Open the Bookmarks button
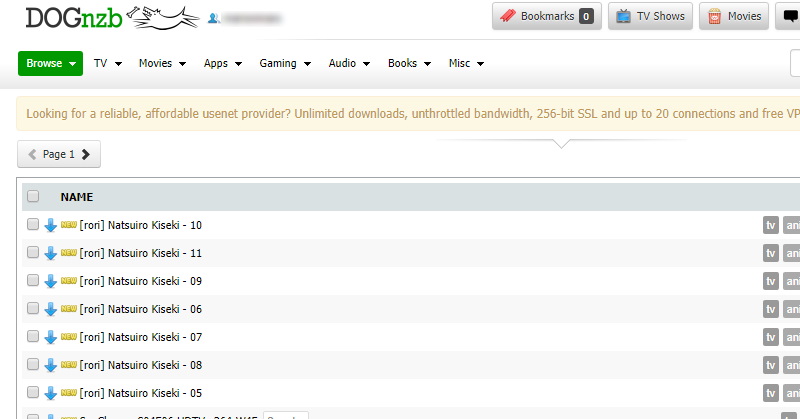This screenshot has width=800, height=419. point(546,16)
